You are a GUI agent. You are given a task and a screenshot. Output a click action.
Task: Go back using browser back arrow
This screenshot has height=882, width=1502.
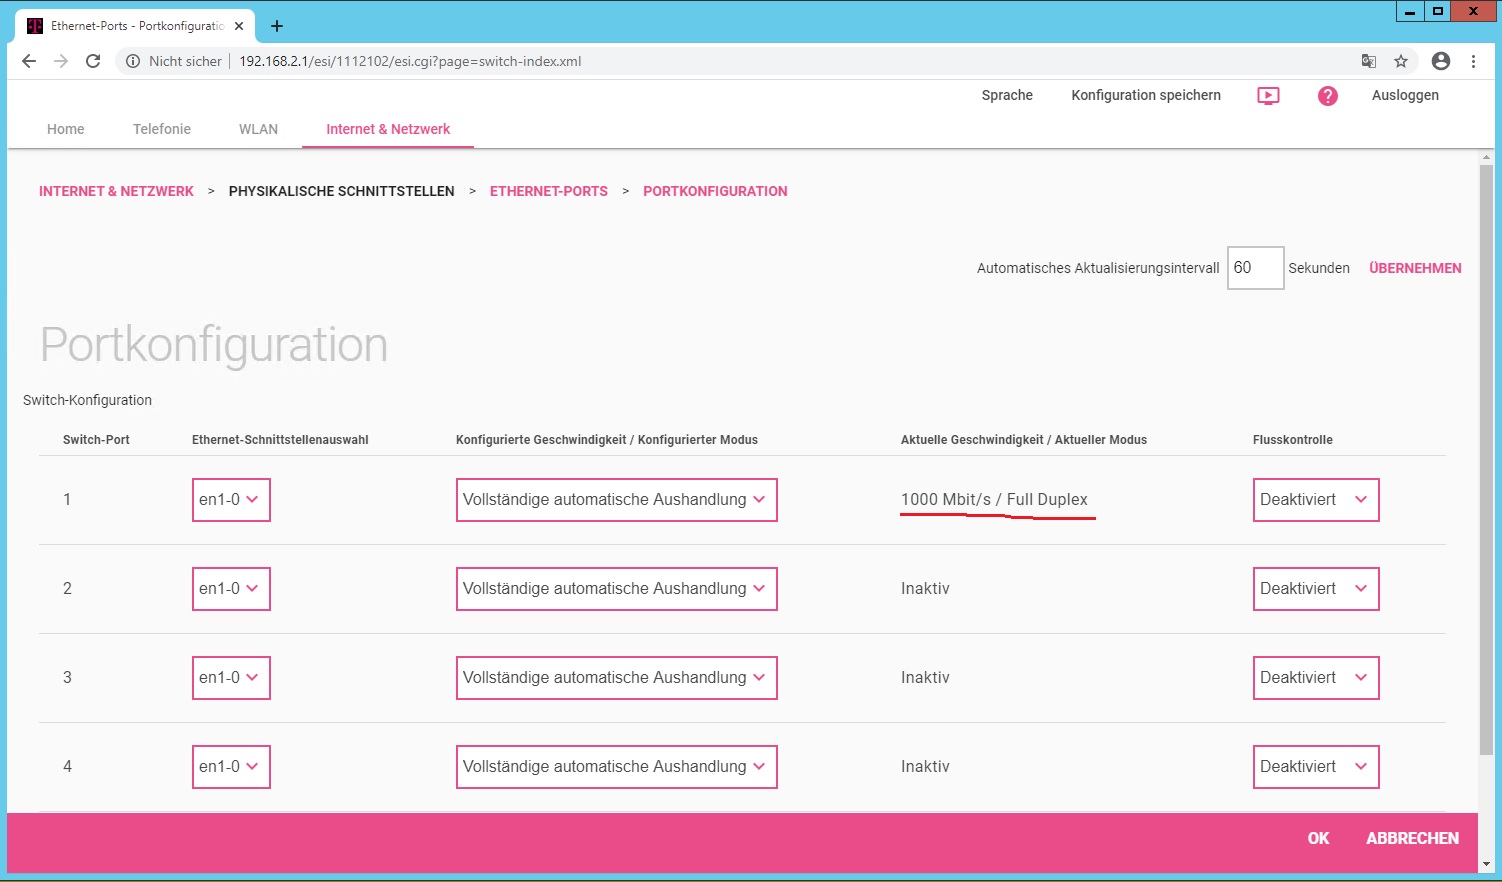pos(29,61)
